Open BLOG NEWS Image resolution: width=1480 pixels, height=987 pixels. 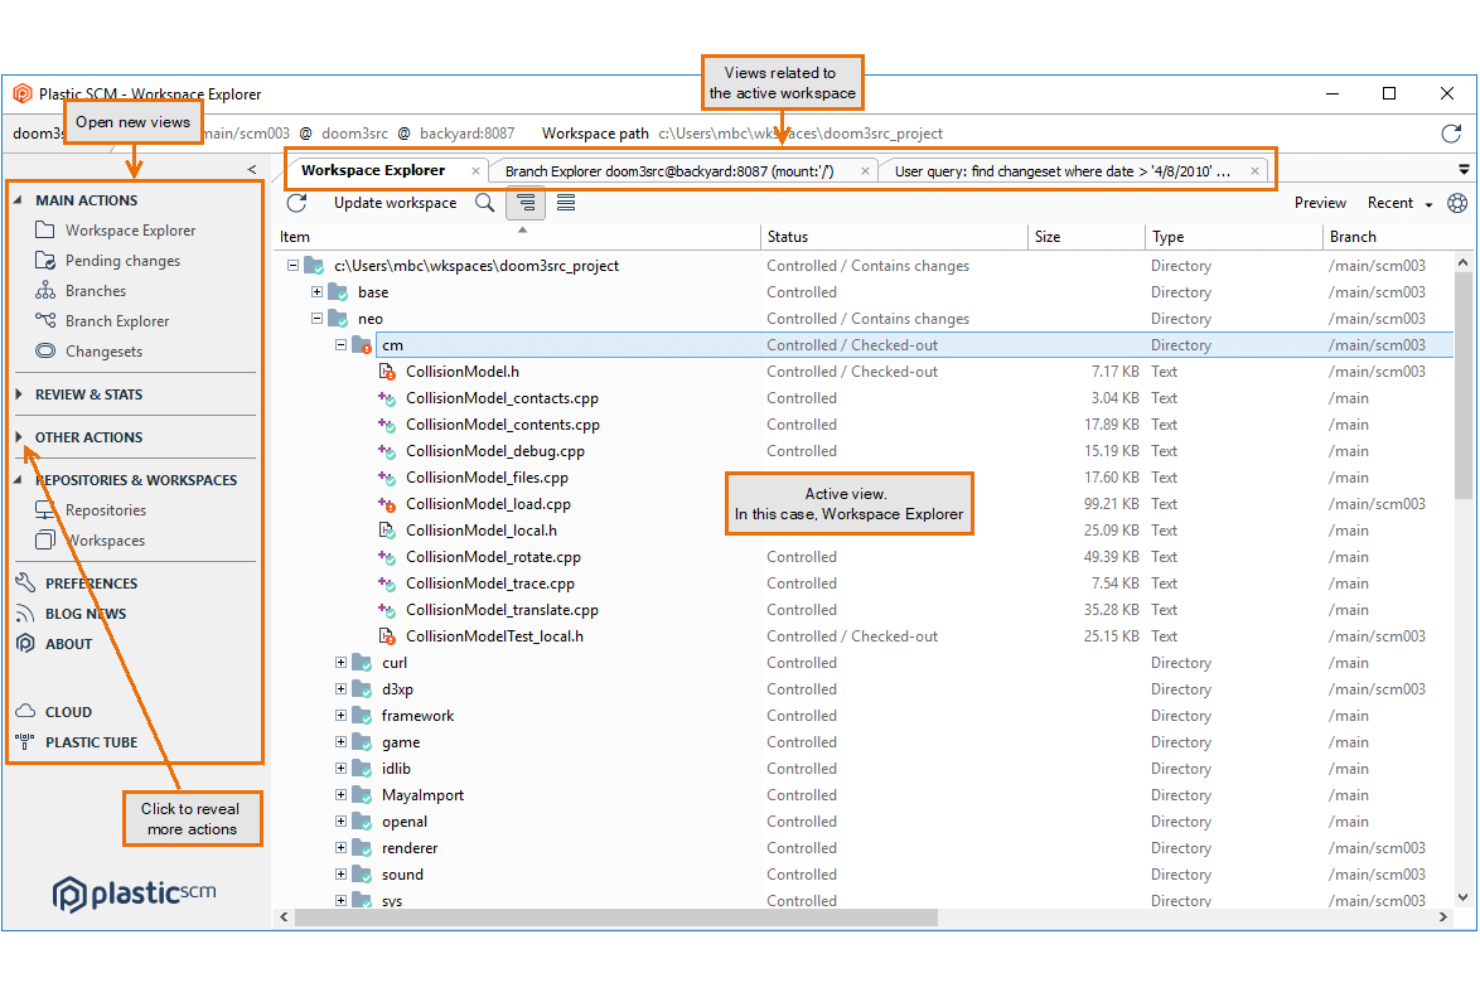pyautogui.click(x=85, y=613)
